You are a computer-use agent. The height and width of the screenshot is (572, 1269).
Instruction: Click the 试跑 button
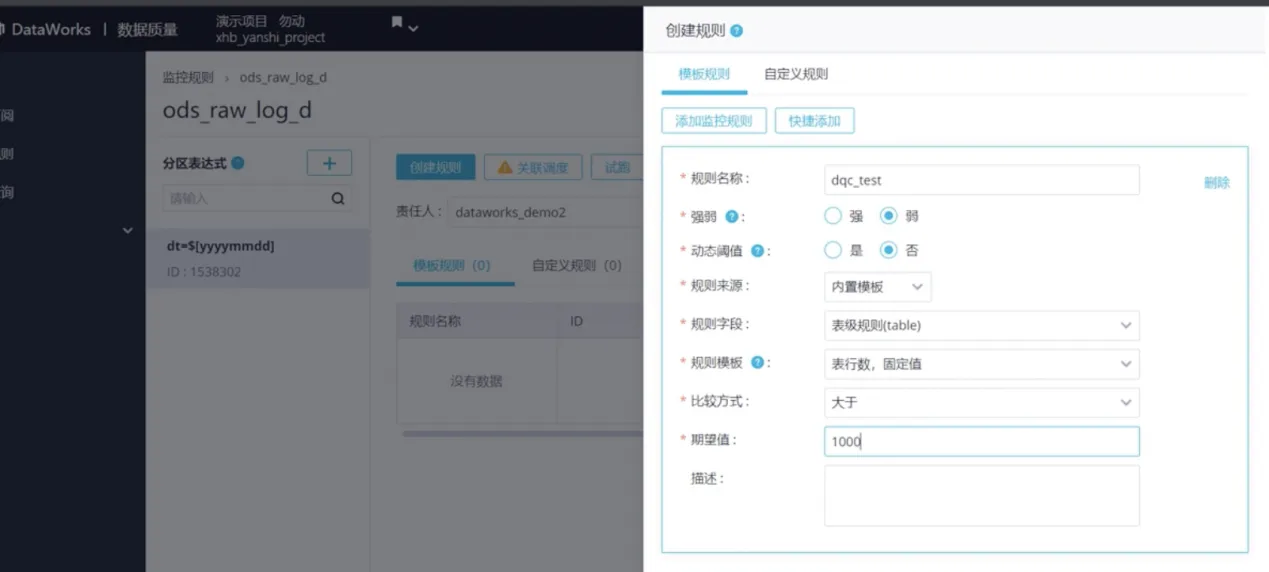click(x=617, y=168)
